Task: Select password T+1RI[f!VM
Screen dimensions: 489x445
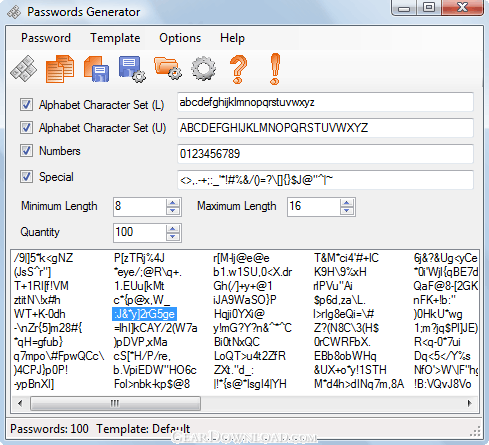Action: 41,286
